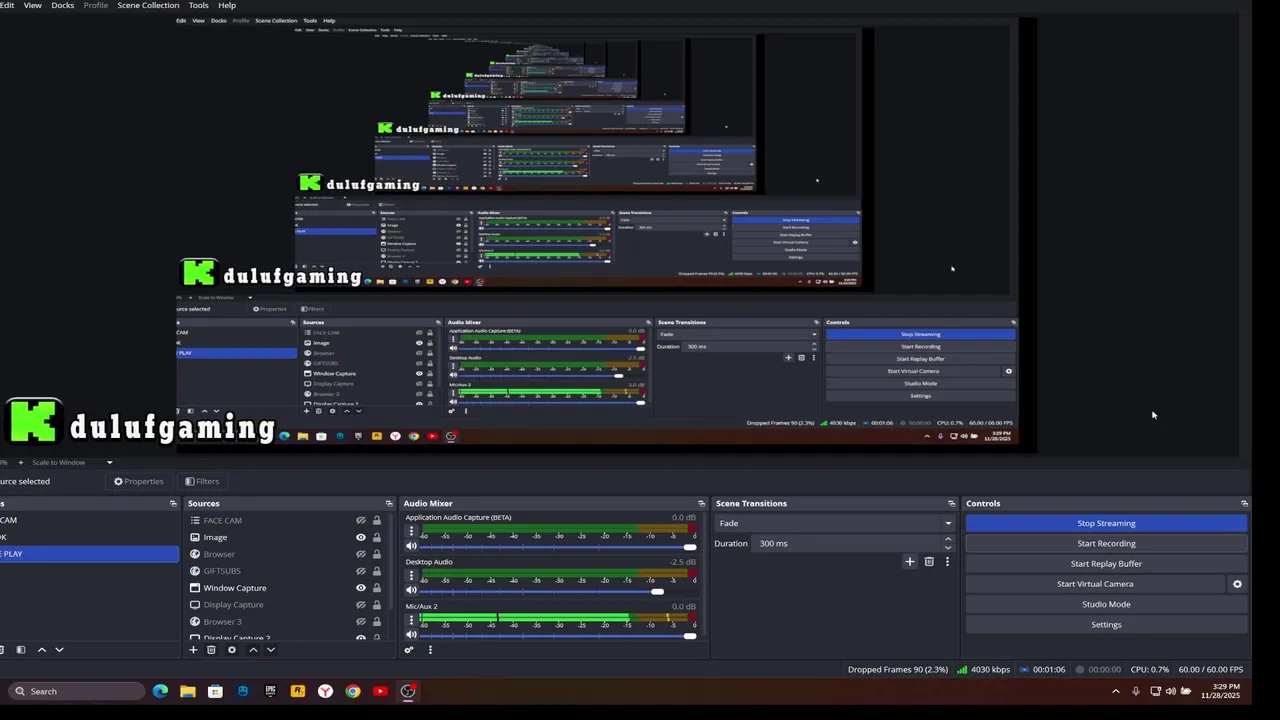Open Audio Mixer toolbar three-dot menu
This screenshot has height=720, width=1280.
coord(430,650)
